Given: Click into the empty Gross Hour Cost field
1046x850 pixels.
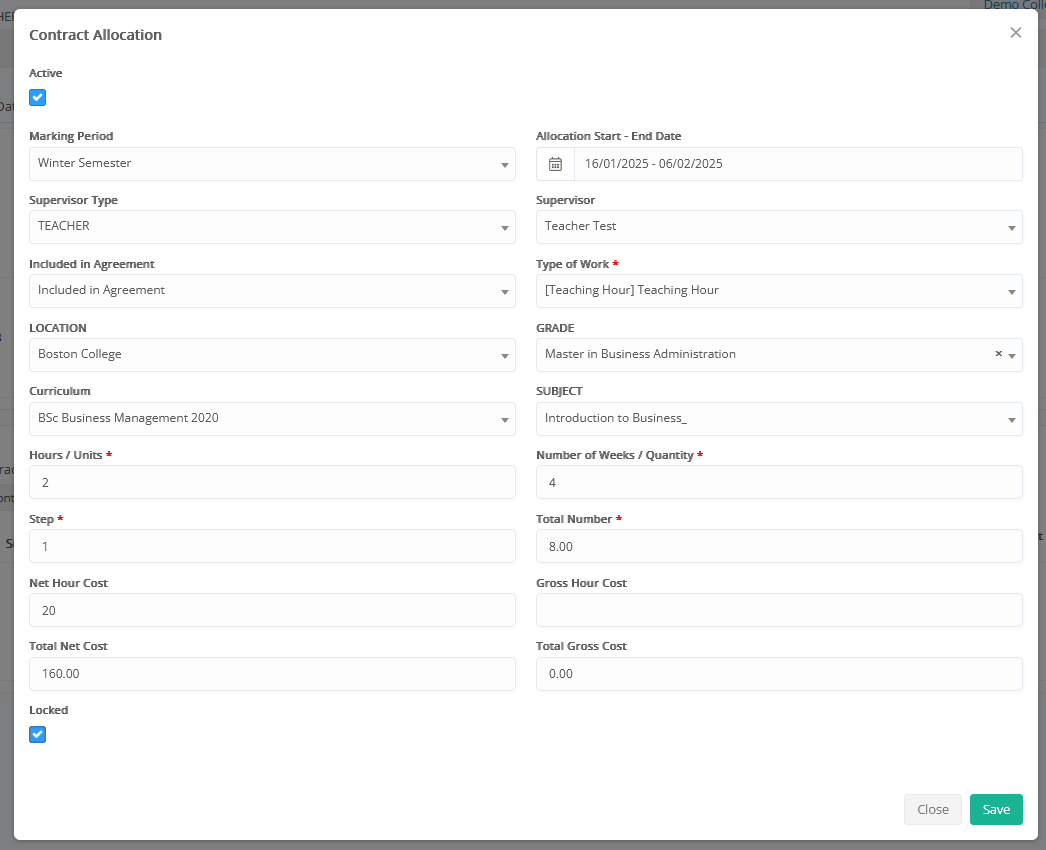Looking at the screenshot, I should (778, 610).
